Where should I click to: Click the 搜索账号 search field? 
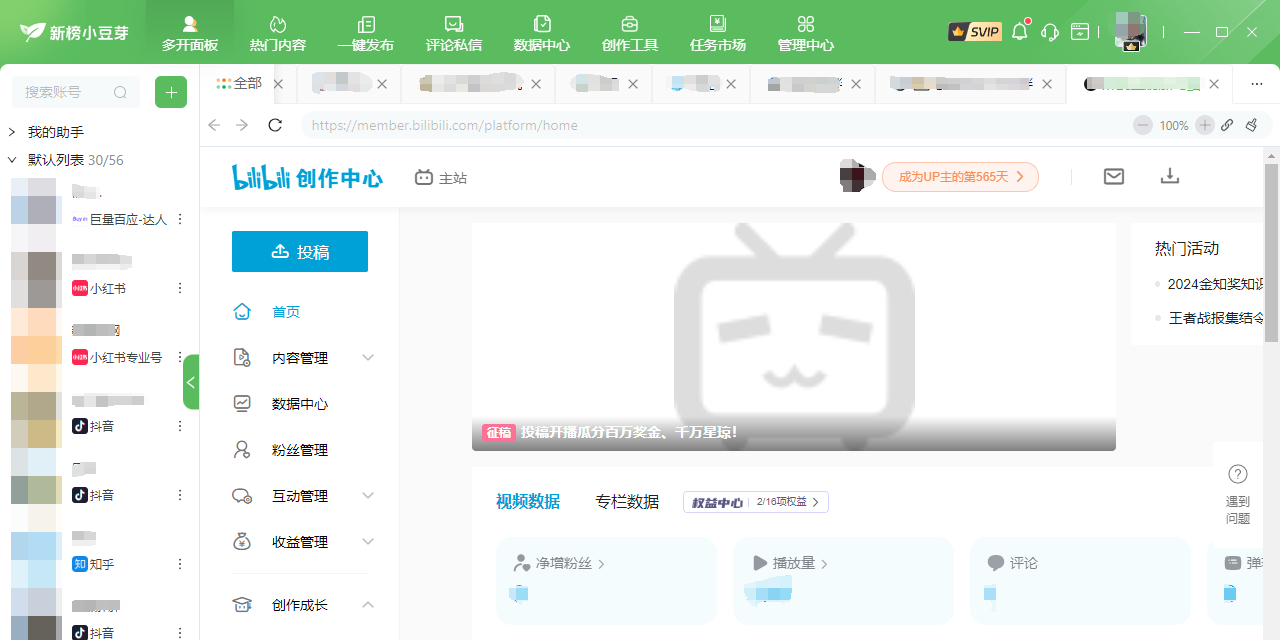point(66,92)
